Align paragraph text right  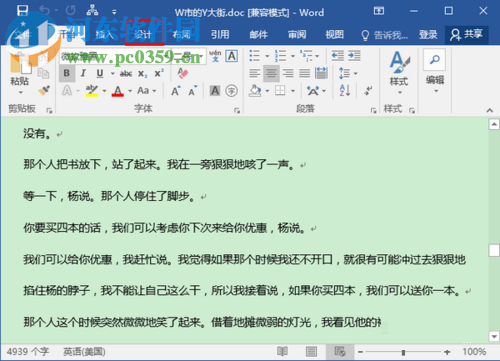288,73
